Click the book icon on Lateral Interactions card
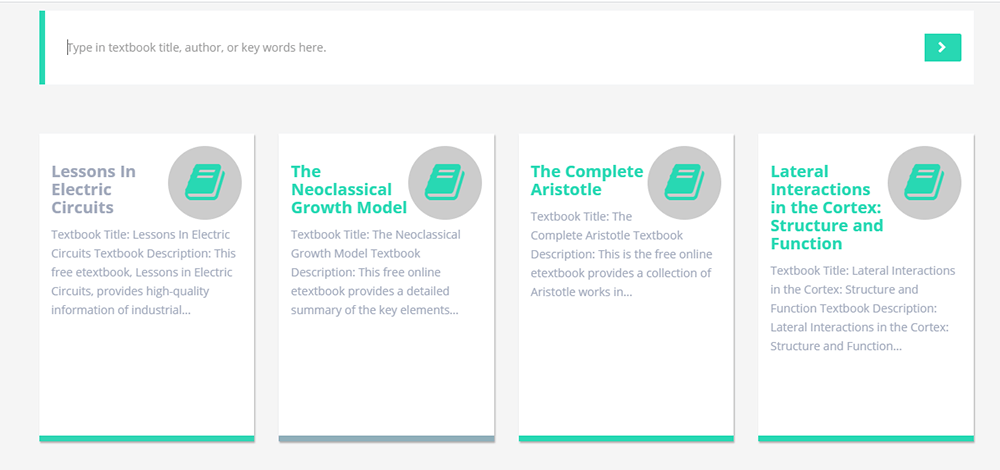The width and height of the screenshot is (1000, 470). coord(924,182)
